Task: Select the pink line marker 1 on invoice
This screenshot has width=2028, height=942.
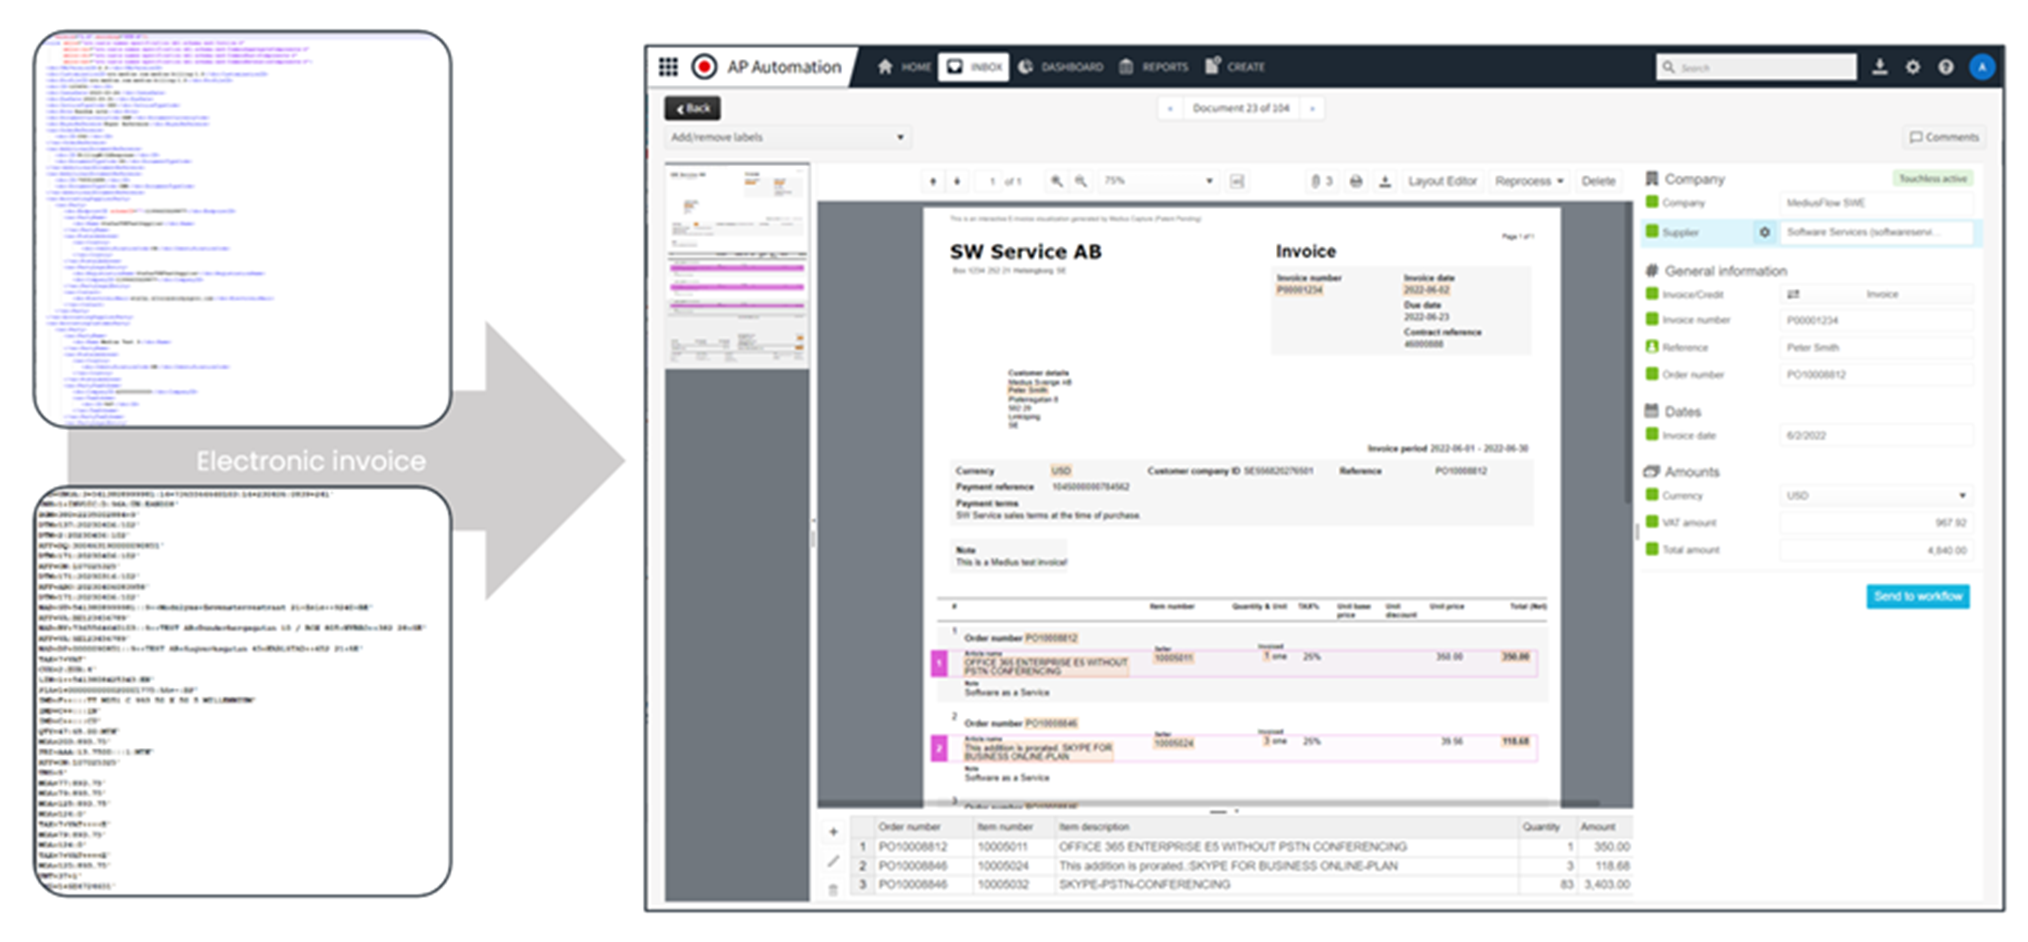Action: pyautogui.click(x=939, y=663)
